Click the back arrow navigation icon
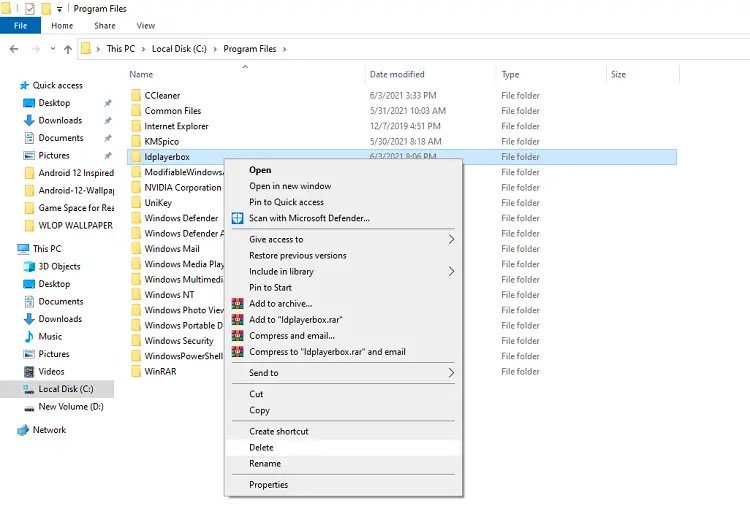750x514 pixels. point(14,49)
